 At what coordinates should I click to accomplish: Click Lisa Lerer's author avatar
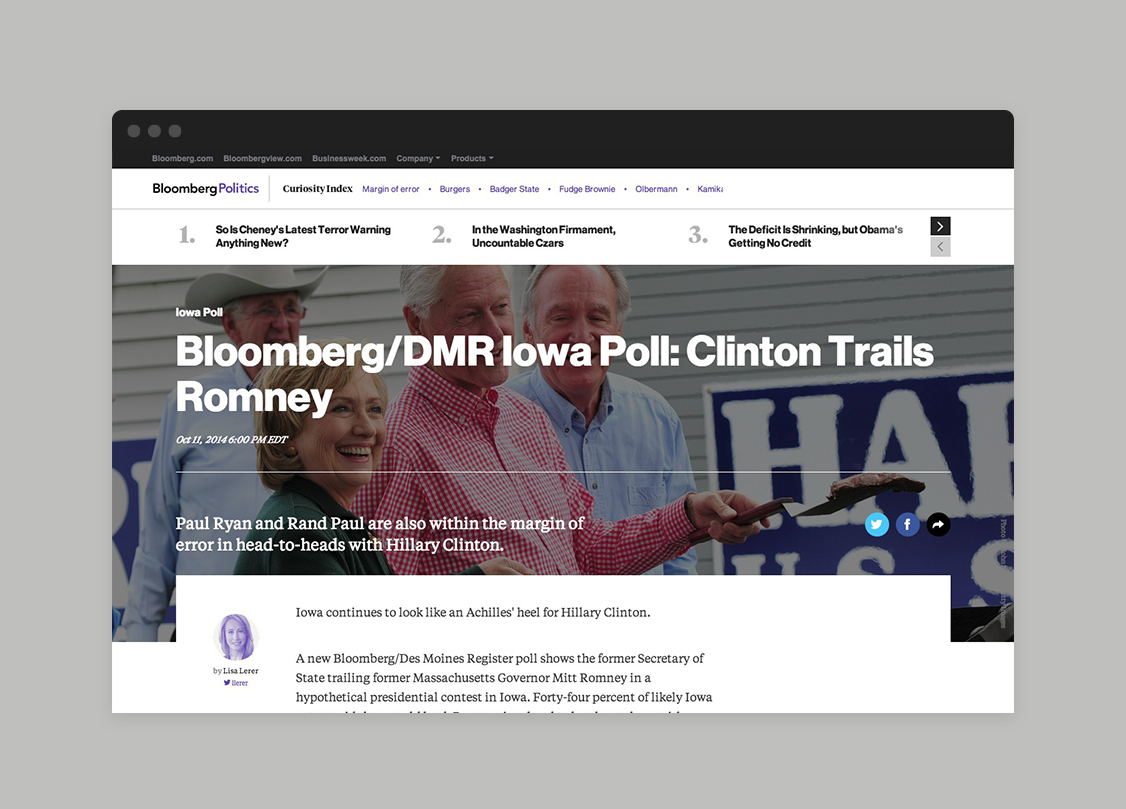pyautogui.click(x=237, y=637)
